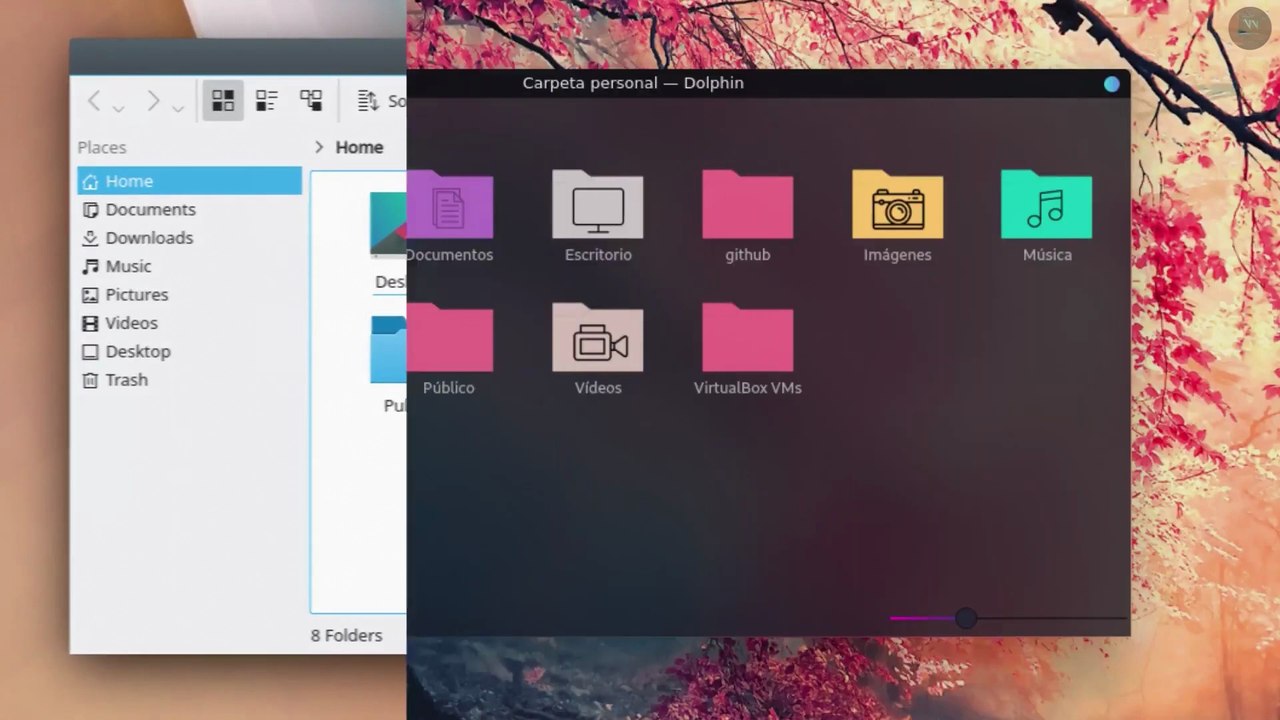Expand breadcrumb chevron before Home

[319, 147]
